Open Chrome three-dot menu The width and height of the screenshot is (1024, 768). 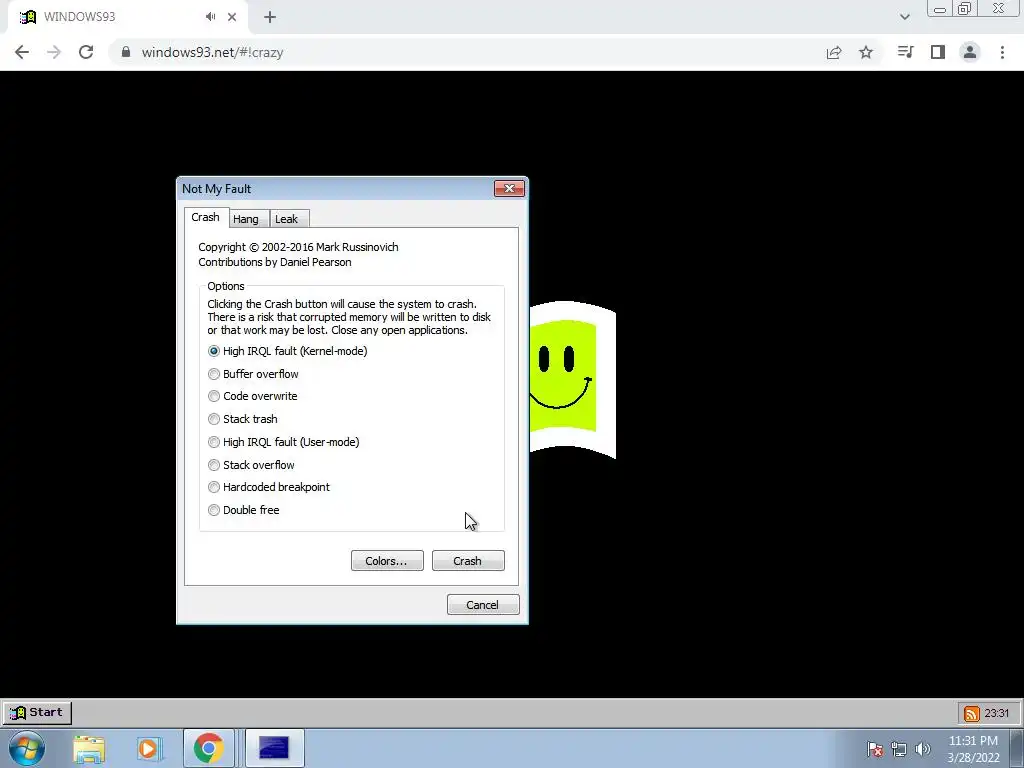click(x=1002, y=52)
